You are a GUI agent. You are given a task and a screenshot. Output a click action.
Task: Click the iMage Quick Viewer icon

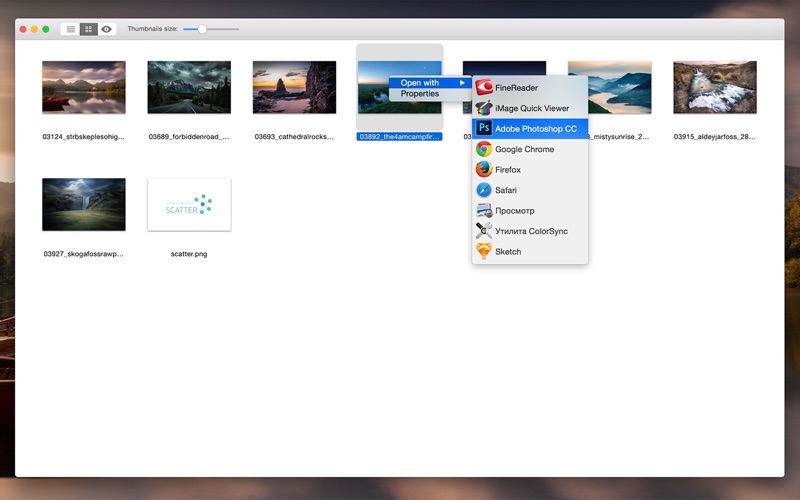[x=484, y=108]
